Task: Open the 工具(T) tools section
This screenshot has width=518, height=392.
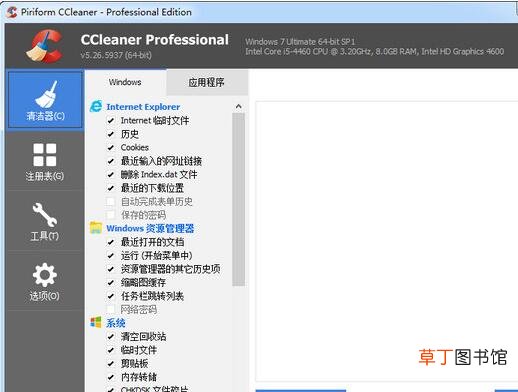Action: pyautogui.click(x=45, y=221)
